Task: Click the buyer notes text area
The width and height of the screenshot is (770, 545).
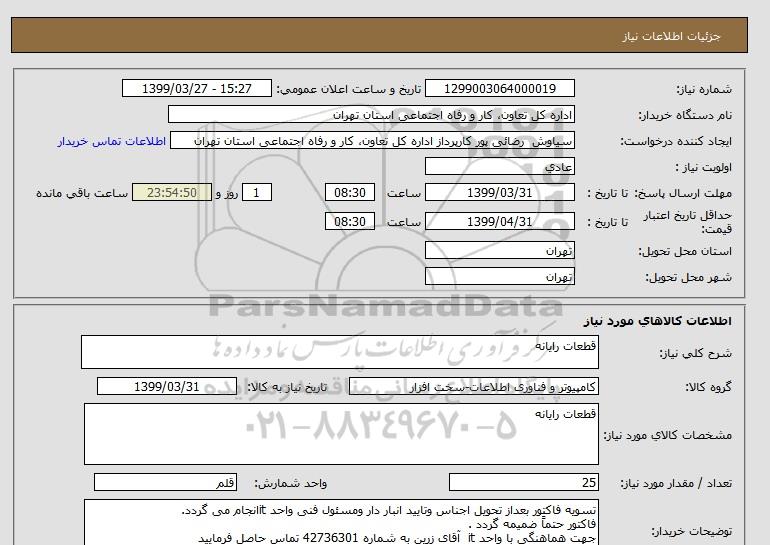Action: (x=341, y=522)
